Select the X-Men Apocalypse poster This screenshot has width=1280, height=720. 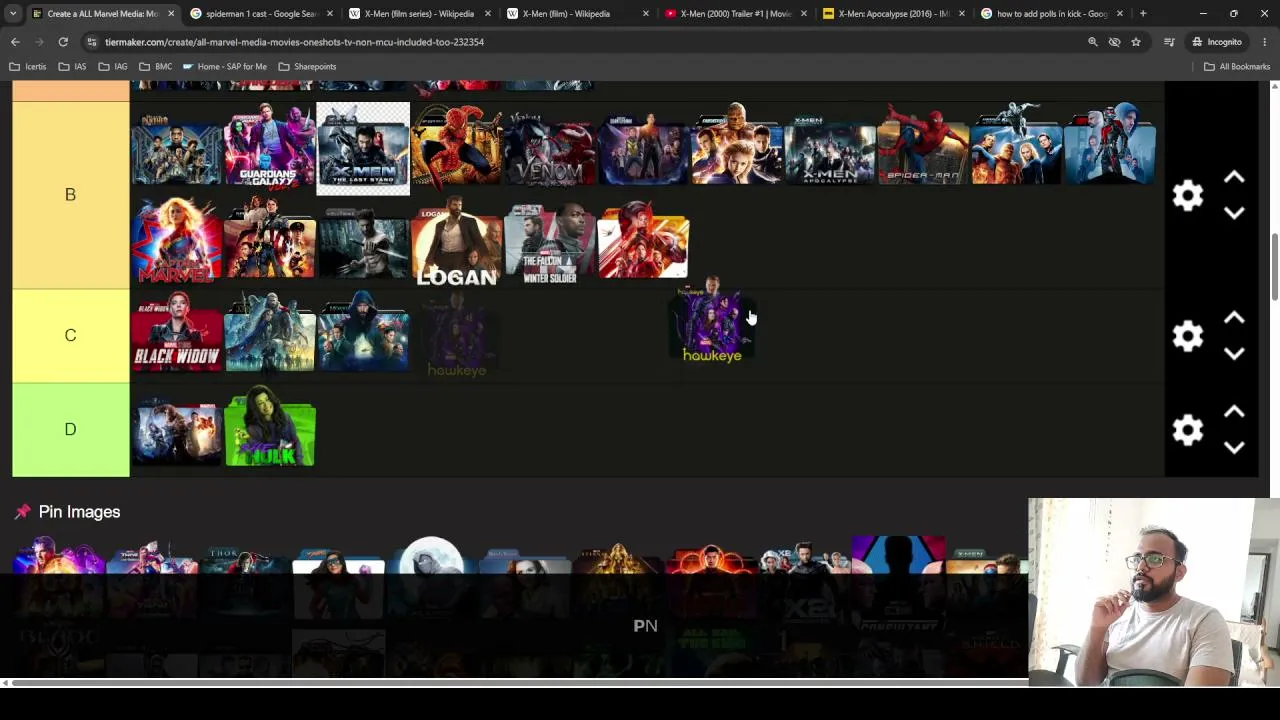click(x=829, y=148)
